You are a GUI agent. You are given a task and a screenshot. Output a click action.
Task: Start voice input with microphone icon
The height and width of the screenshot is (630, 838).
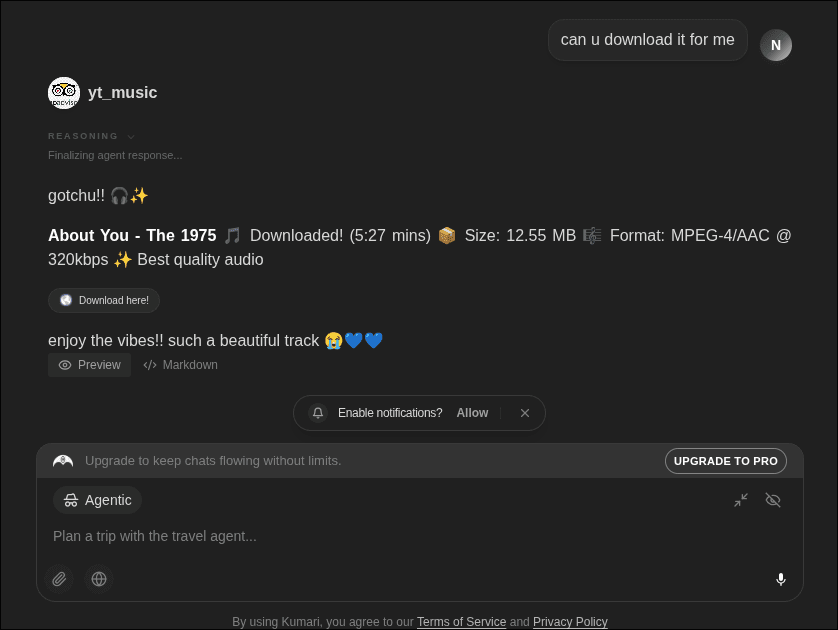pyautogui.click(x=781, y=579)
